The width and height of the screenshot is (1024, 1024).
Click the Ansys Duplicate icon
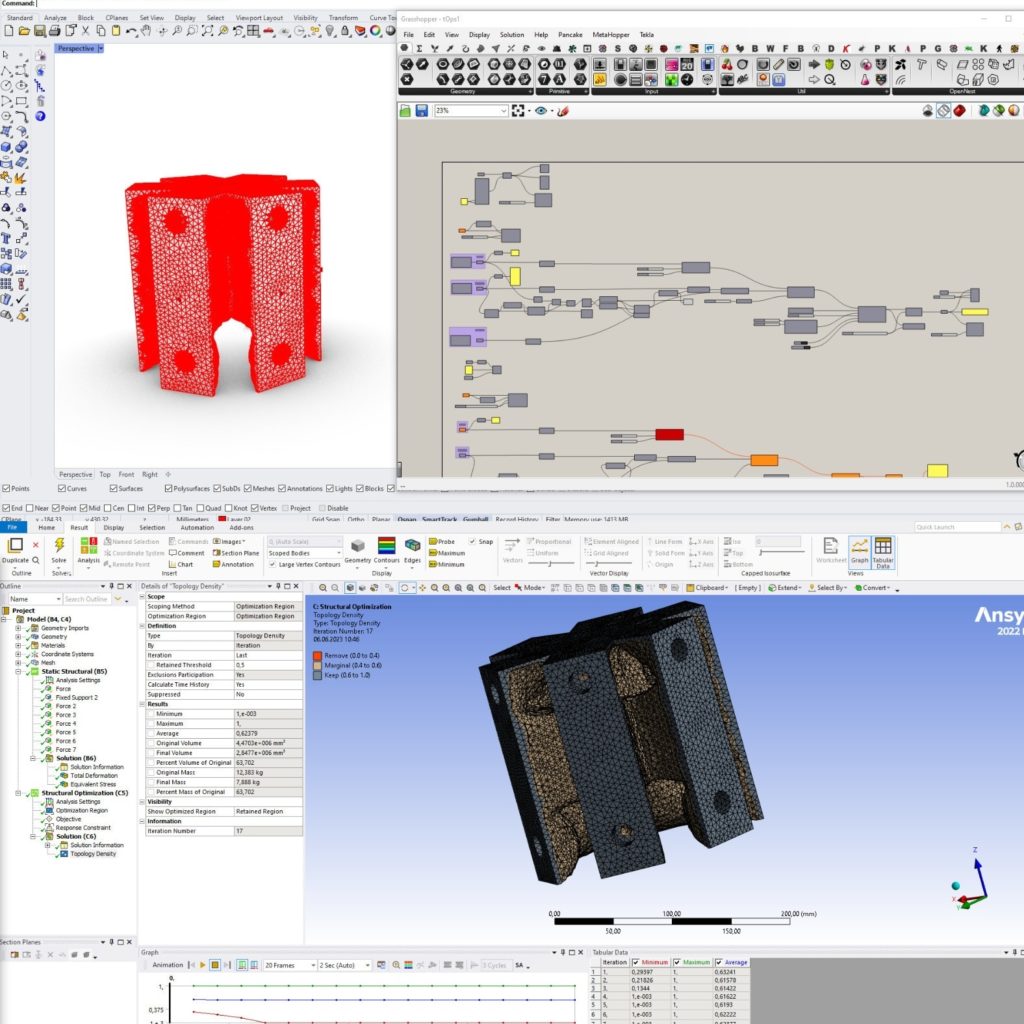pyautogui.click(x=15, y=545)
